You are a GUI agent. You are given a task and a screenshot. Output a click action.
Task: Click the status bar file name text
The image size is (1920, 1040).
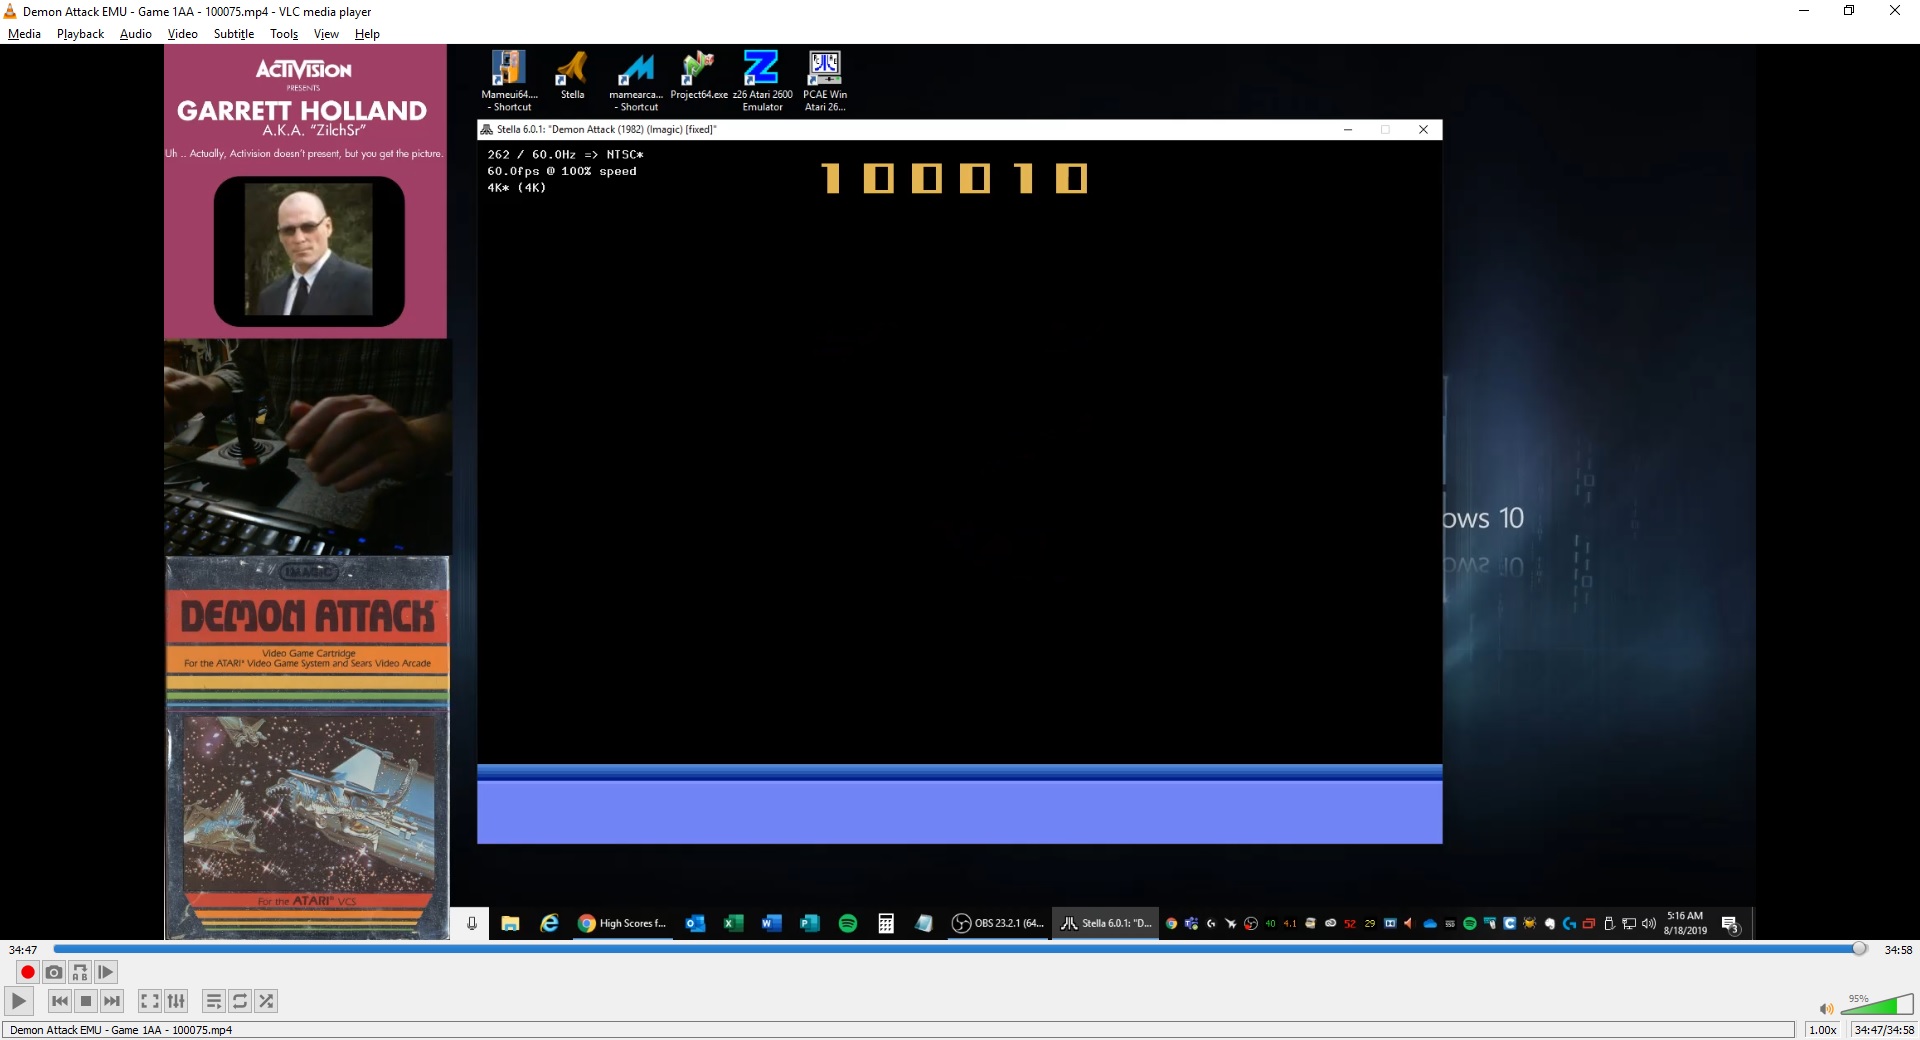click(x=121, y=1030)
